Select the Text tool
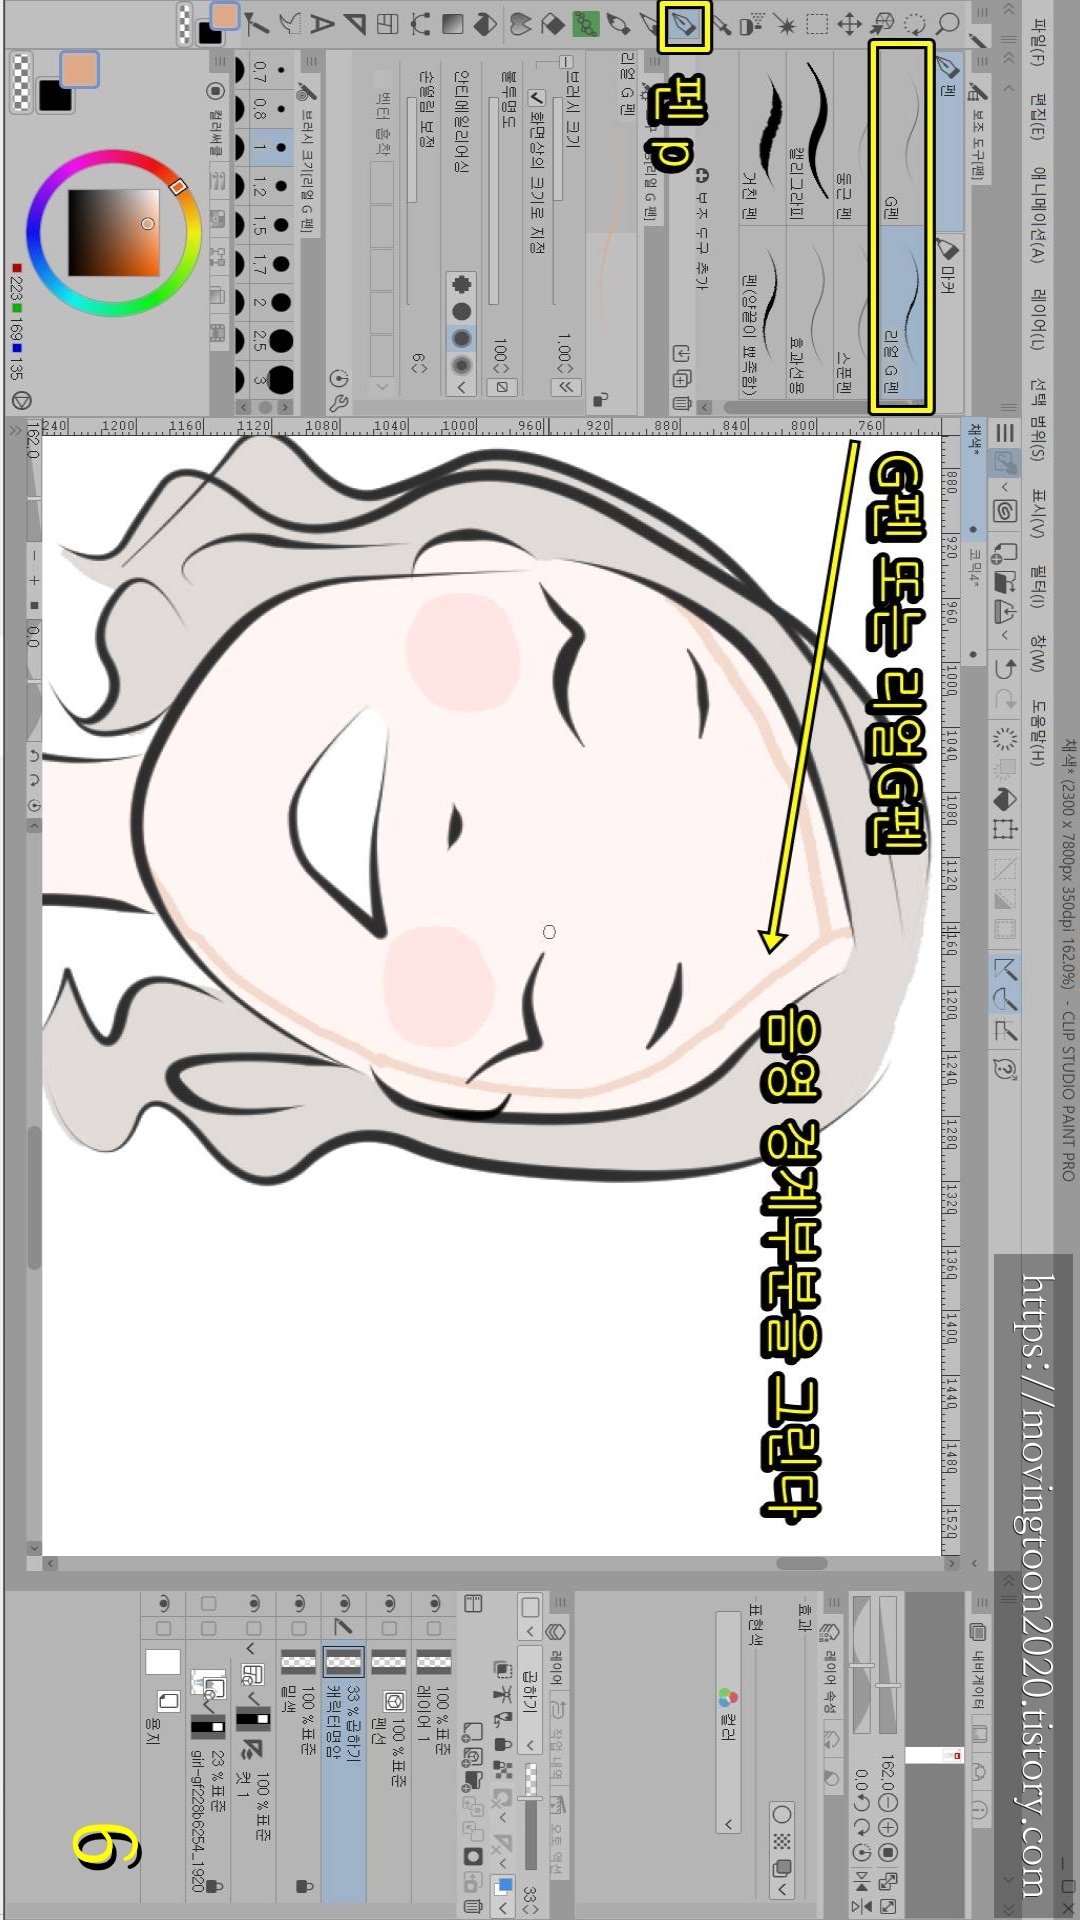The height and width of the screenshot is (1920, 1080). (x=322, y=24)
